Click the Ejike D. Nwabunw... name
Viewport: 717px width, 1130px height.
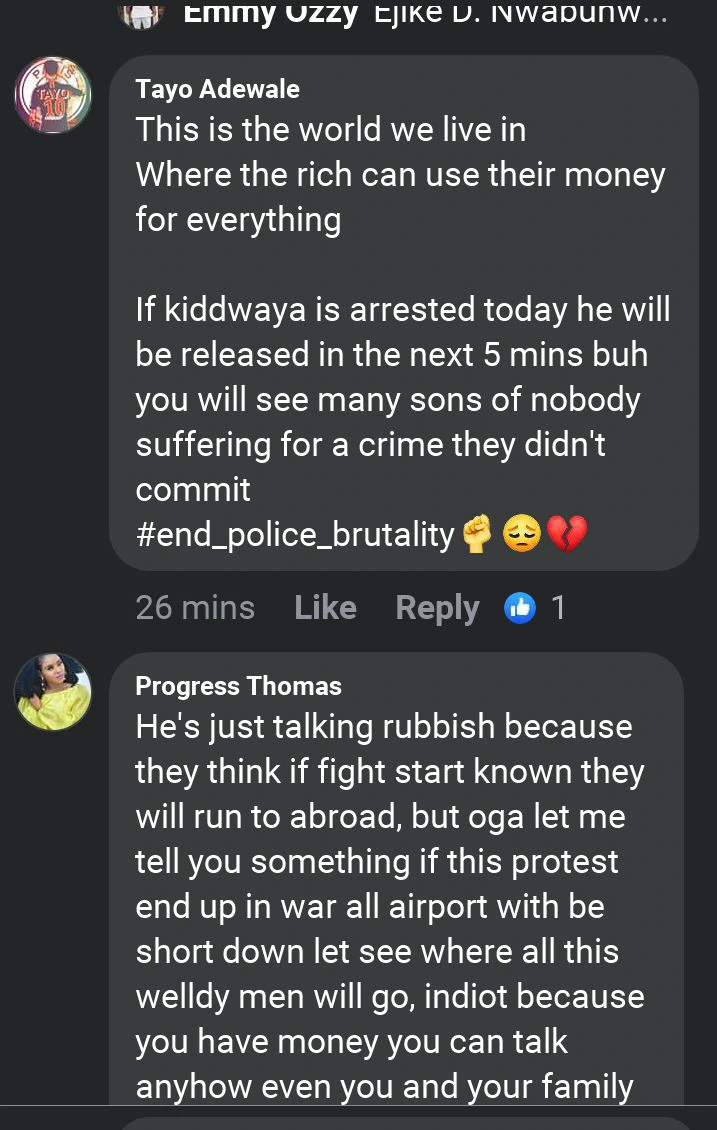[x=520, y=14]
